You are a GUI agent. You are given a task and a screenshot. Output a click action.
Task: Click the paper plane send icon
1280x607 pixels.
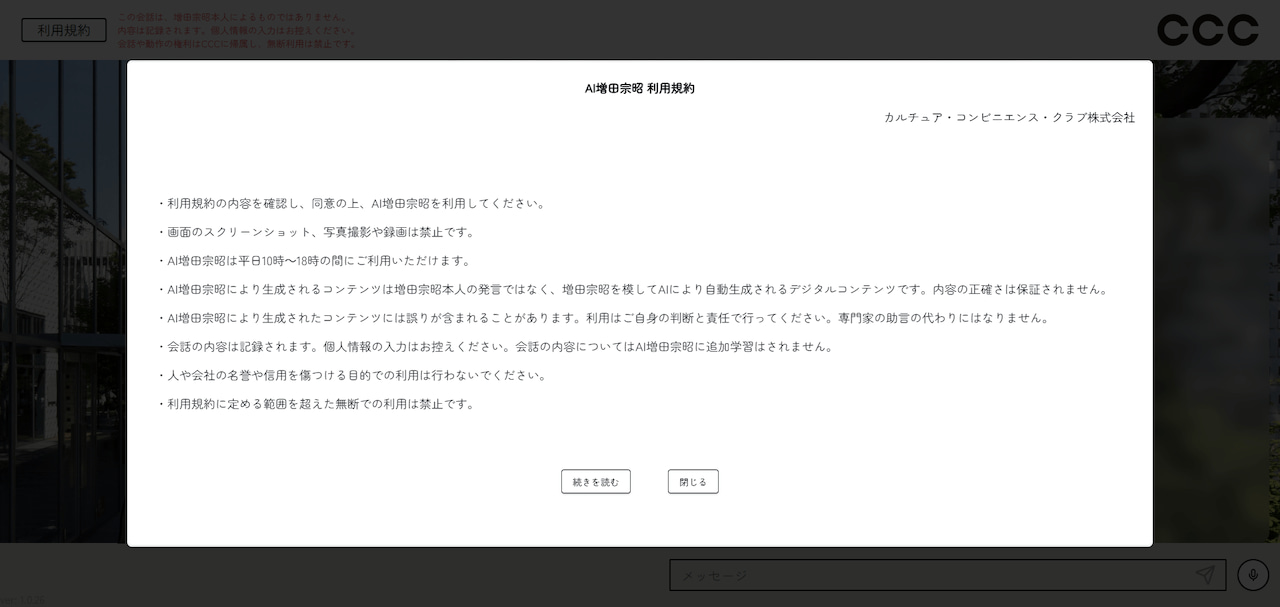1205,575
